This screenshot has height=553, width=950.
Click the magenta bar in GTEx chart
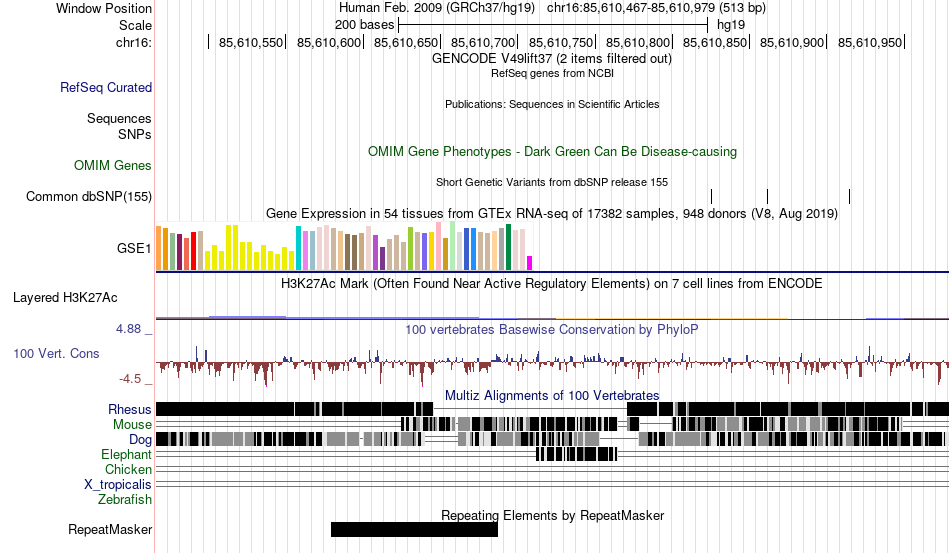click(x=530, y=263)
